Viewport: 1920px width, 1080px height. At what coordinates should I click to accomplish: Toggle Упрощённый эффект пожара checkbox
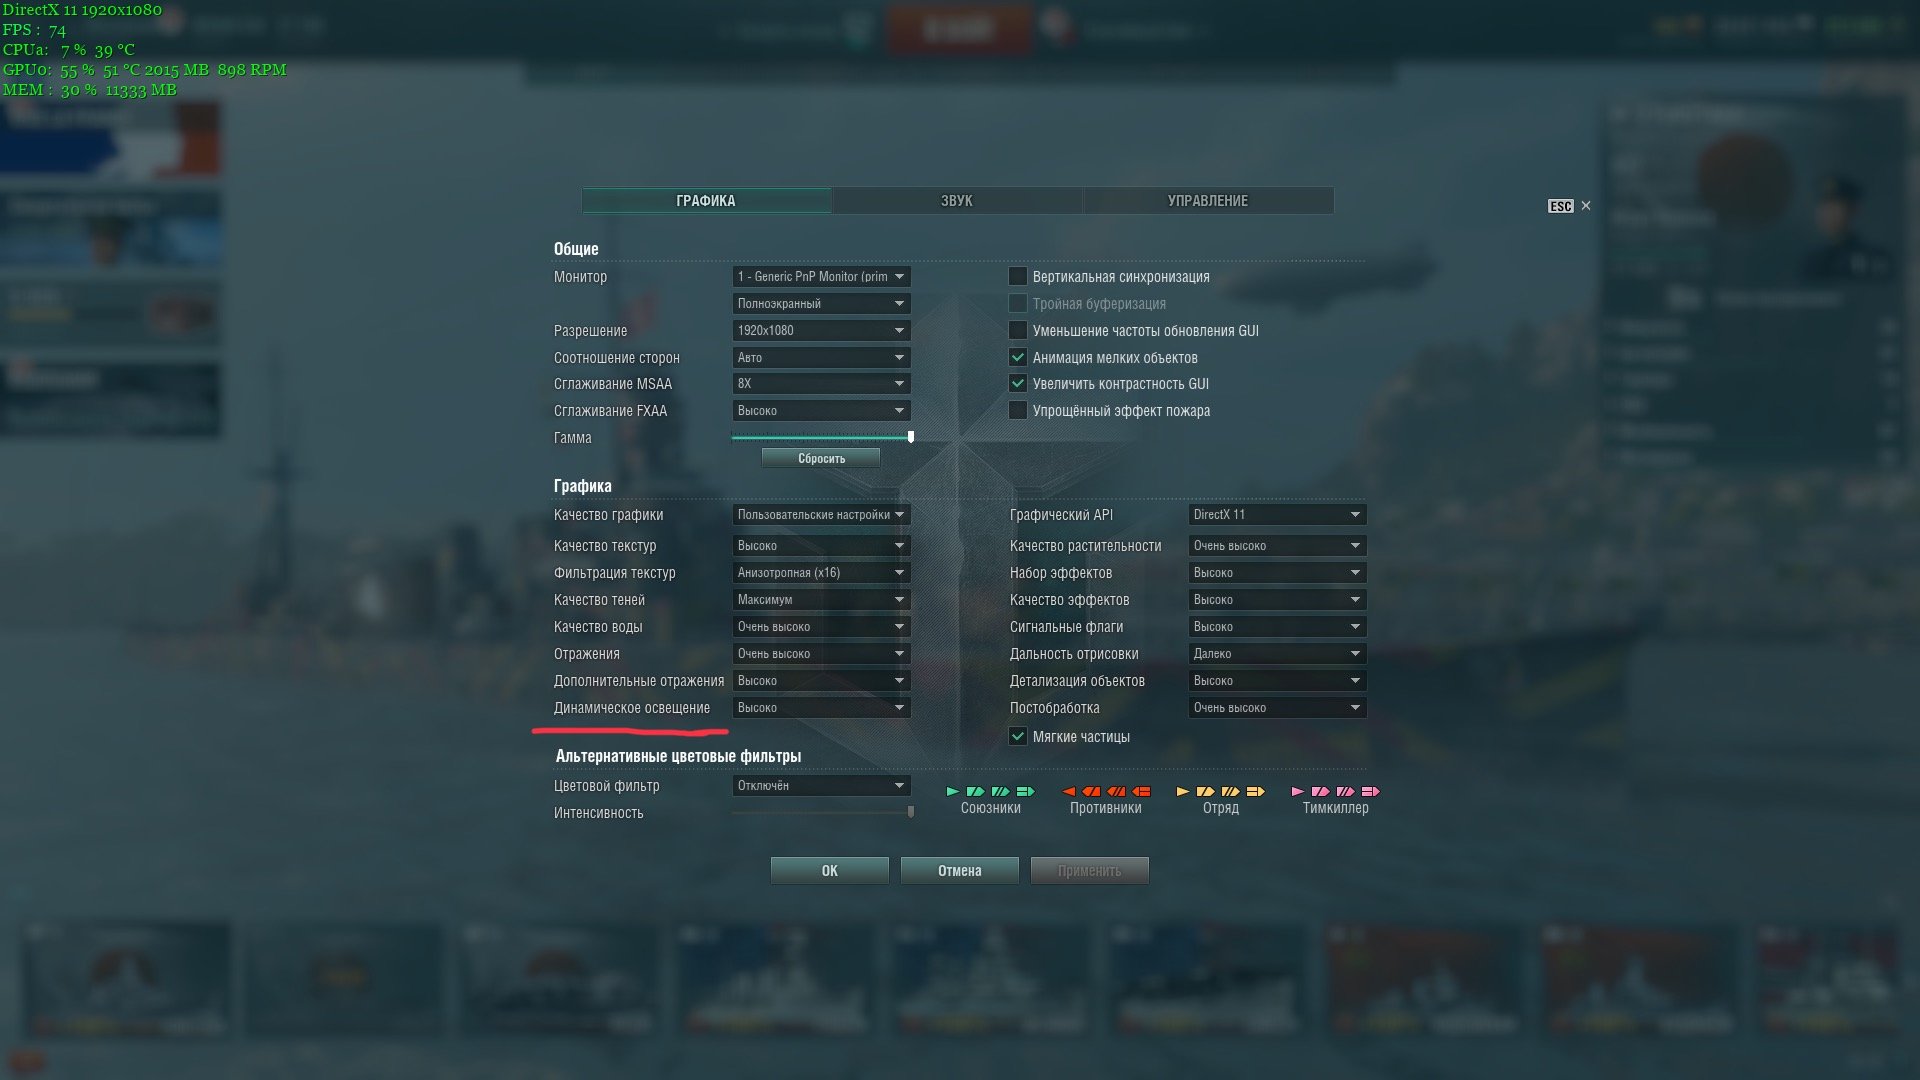1018,410
